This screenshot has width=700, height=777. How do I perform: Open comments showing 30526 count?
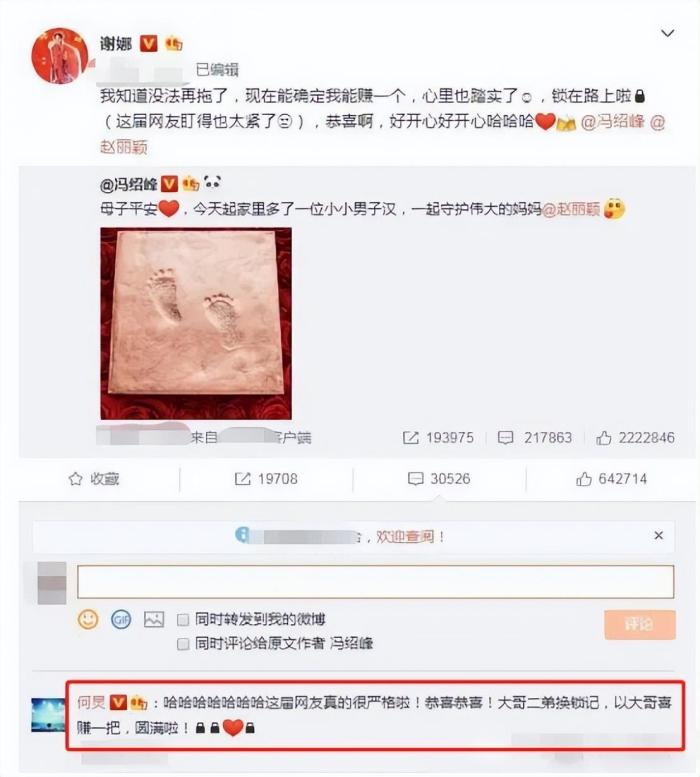click(439, 479)
